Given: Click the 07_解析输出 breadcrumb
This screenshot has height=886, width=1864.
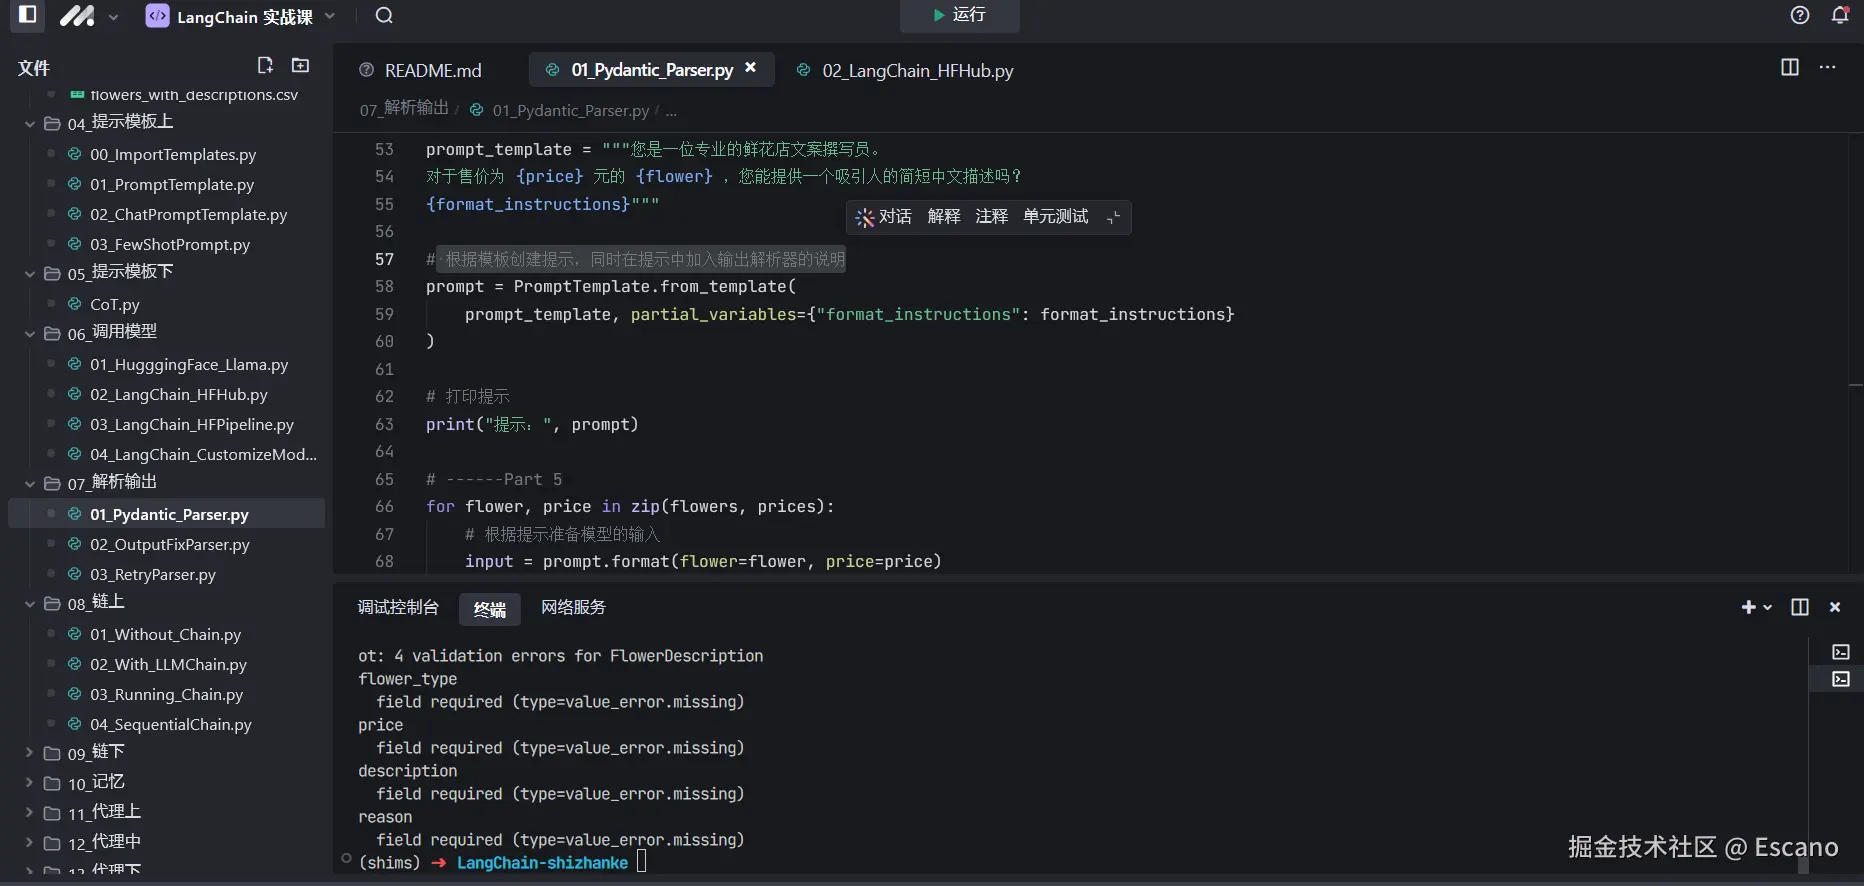Looking at the screenshot, I should pos(404,109).
